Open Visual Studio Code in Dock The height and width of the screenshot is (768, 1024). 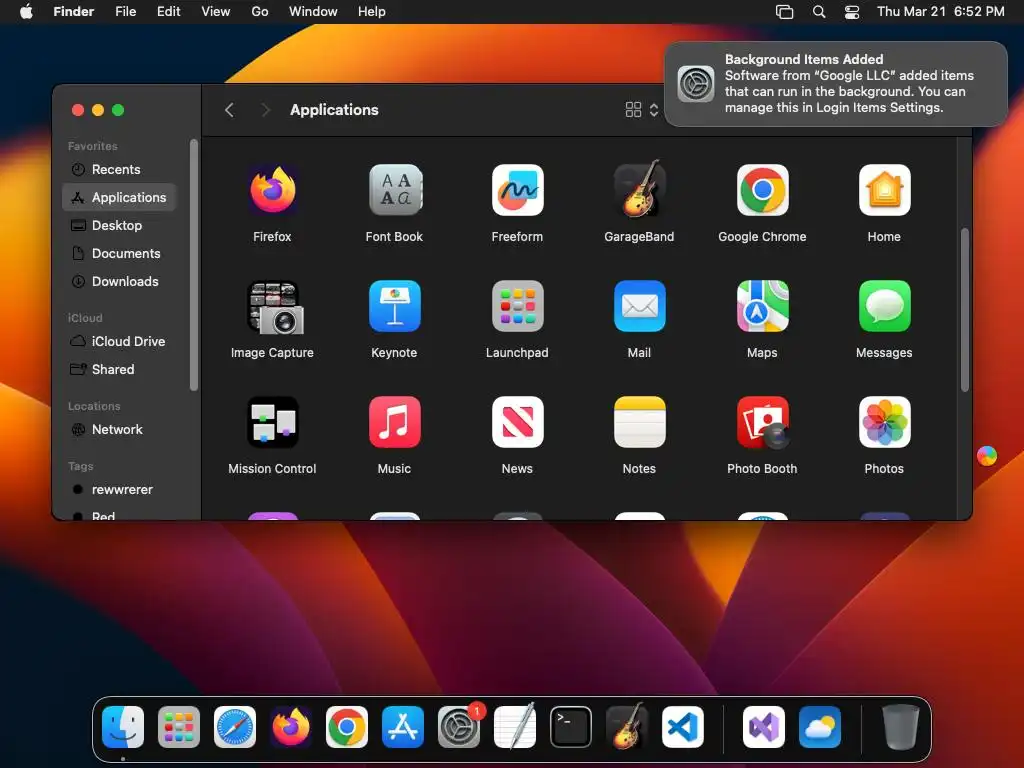[x=682, y=727]
